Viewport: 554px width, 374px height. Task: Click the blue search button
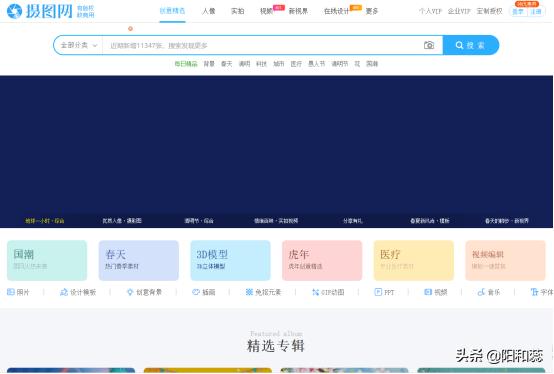[471, 45]
